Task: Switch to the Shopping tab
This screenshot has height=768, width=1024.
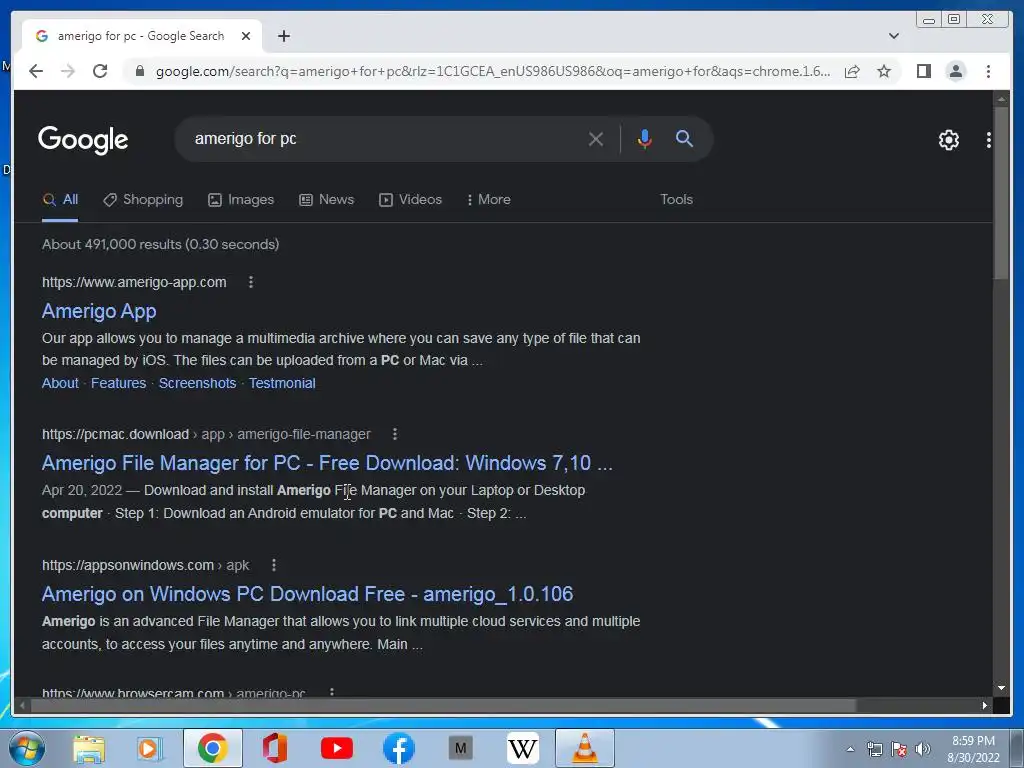Action: point(143,200)
